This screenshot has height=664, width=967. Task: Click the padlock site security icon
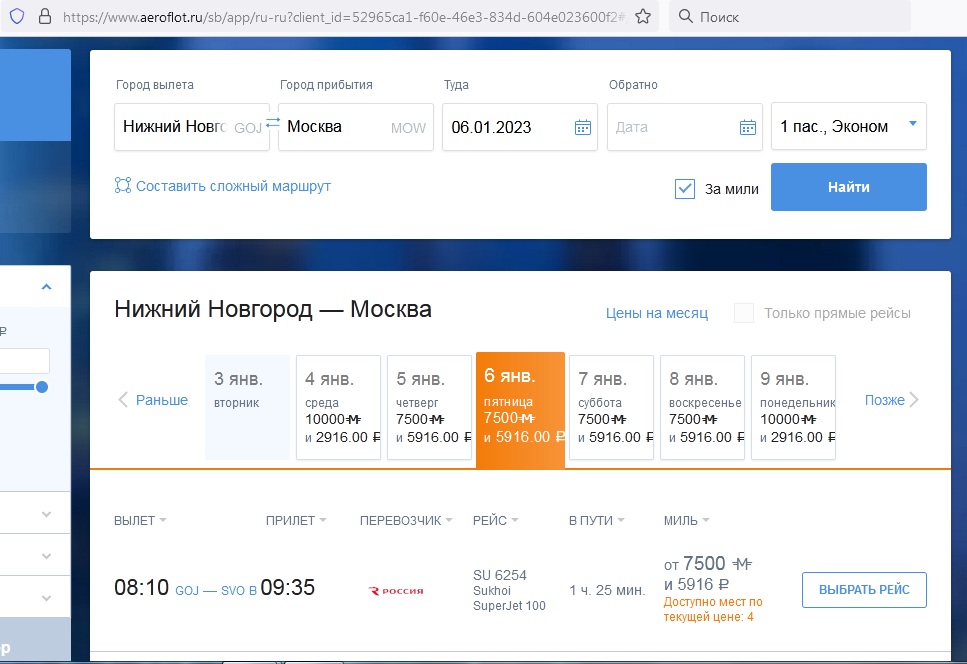click(43, 17)
